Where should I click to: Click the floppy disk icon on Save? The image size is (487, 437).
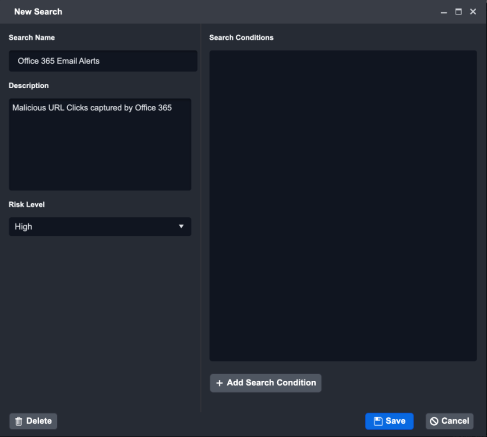point(378,421)
